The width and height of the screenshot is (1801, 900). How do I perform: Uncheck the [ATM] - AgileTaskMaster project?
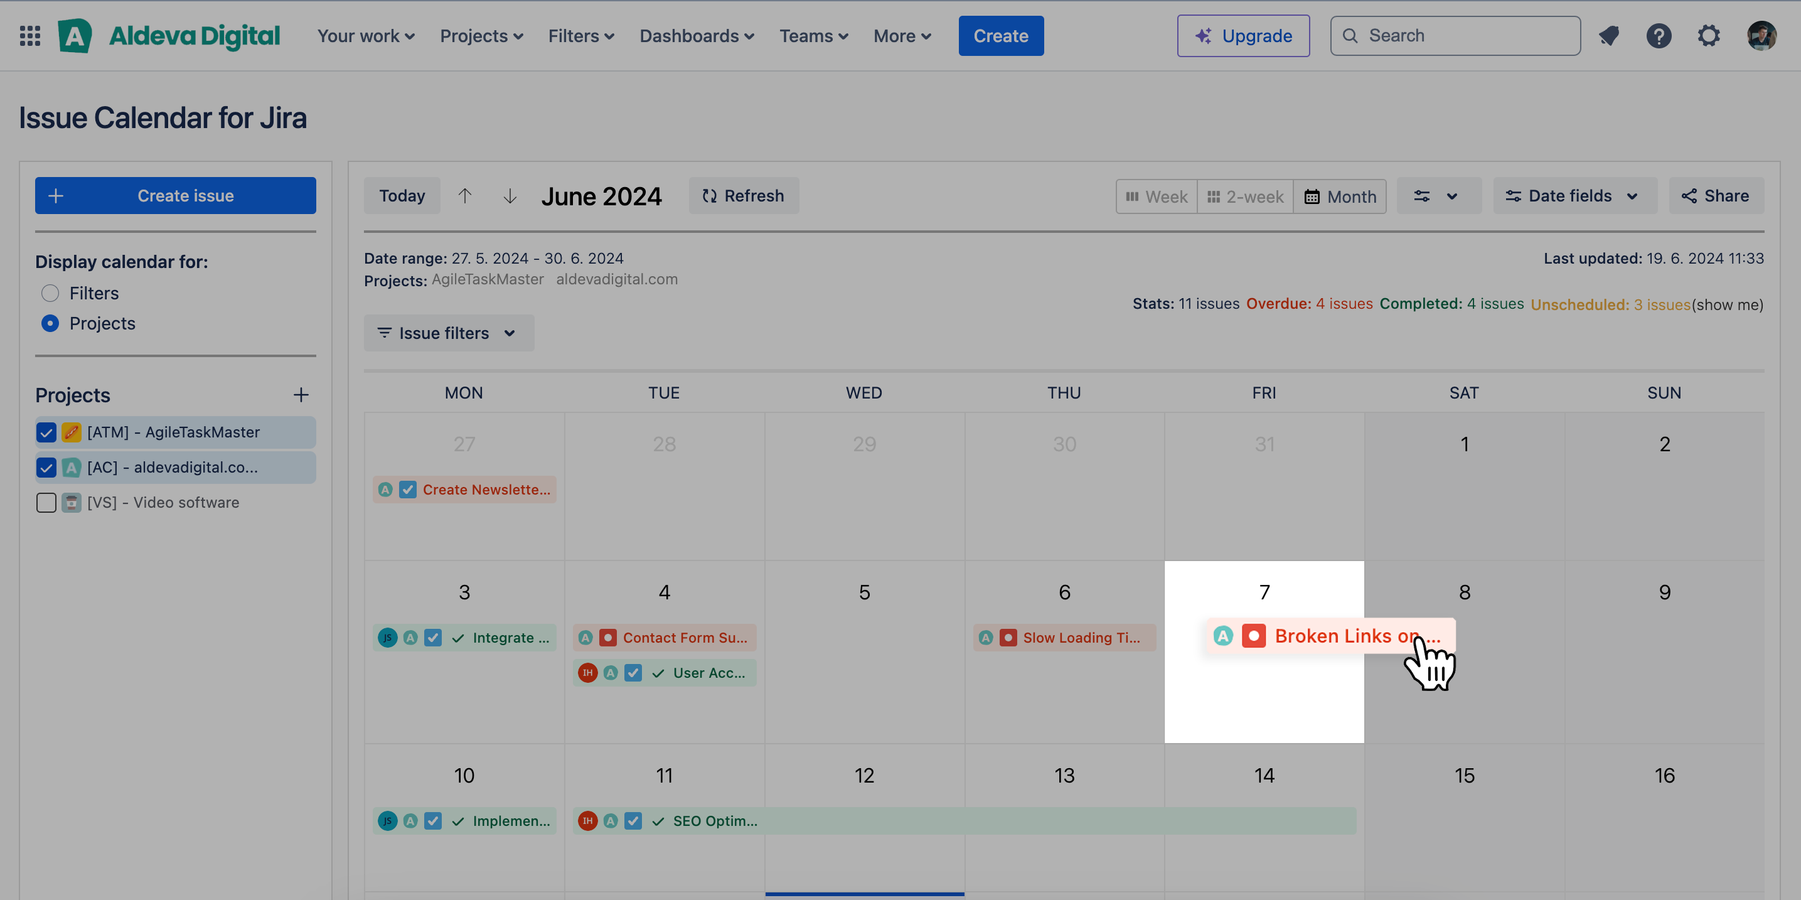(x=46, y=432)
